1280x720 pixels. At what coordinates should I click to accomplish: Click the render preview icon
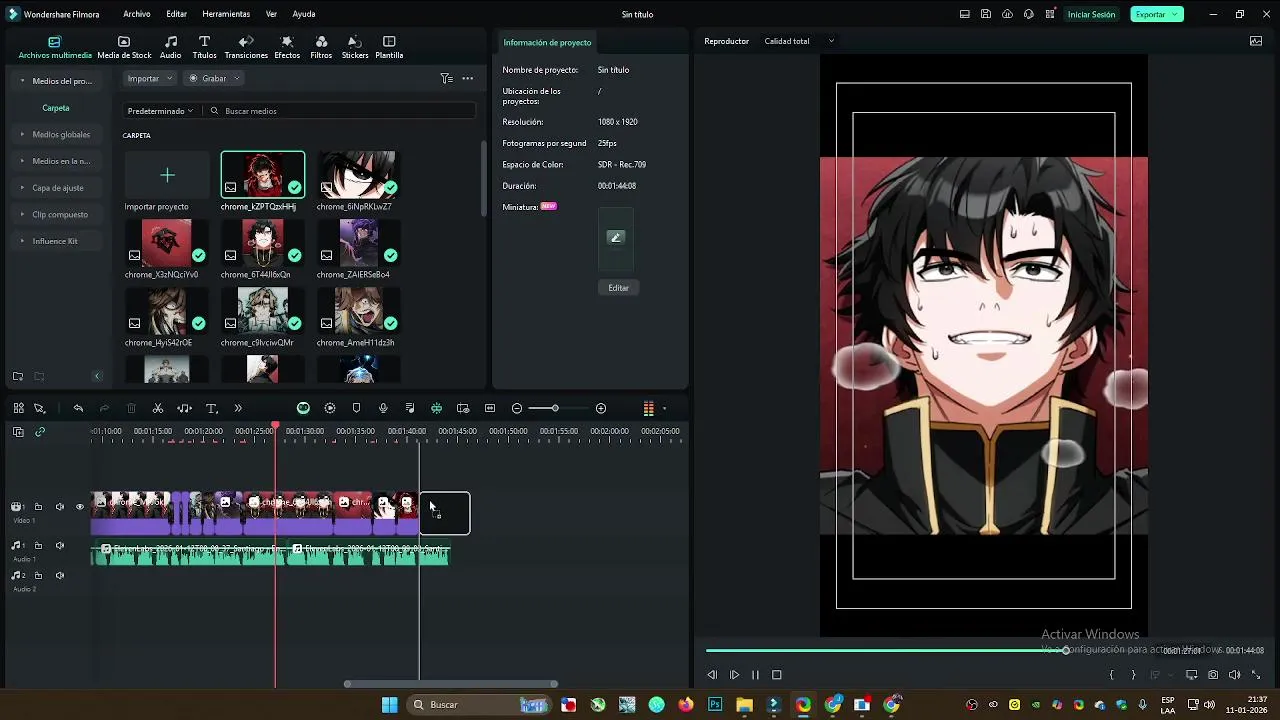[x=330, y=408]
